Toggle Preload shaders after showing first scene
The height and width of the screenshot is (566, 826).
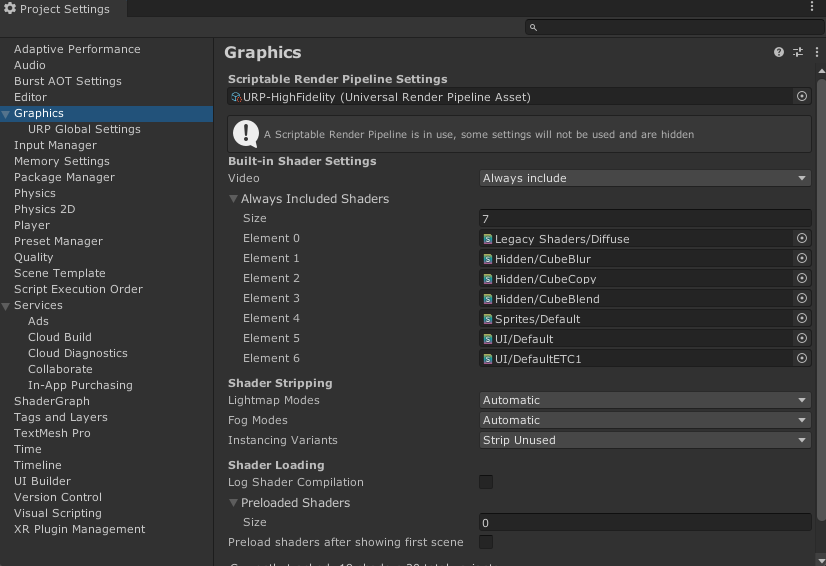point(486,542)
